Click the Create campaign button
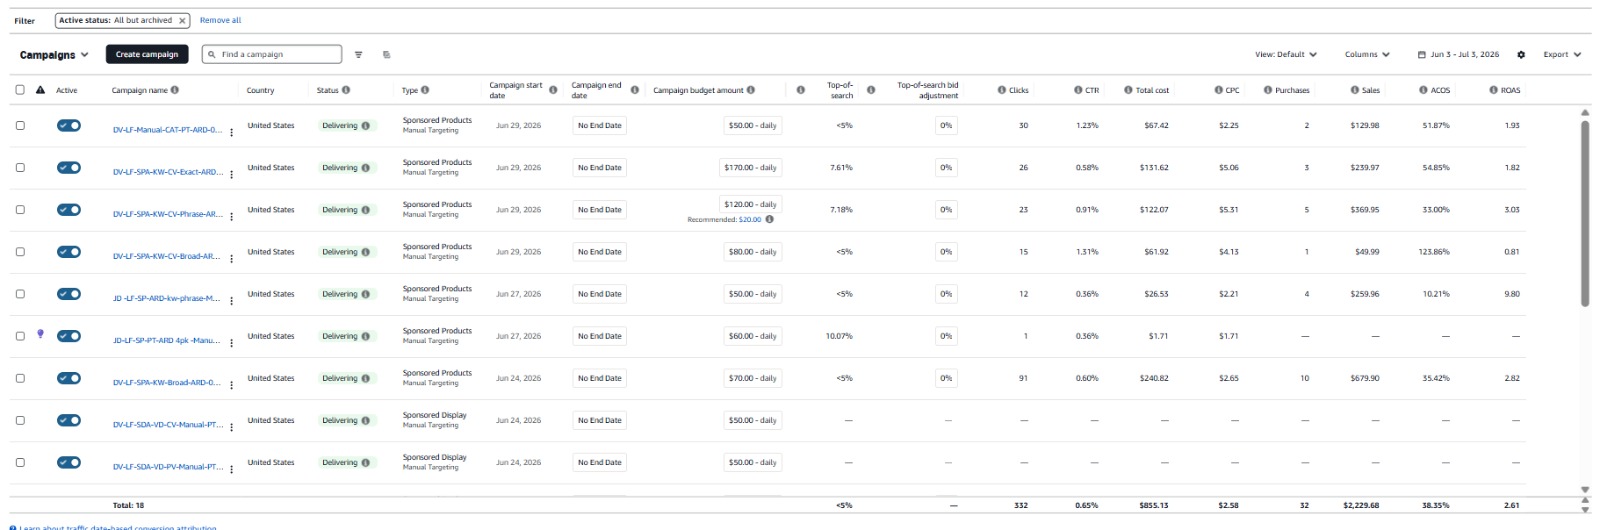Image resolution: width=1600 pixels, height=530 pixels. (147, 55)
